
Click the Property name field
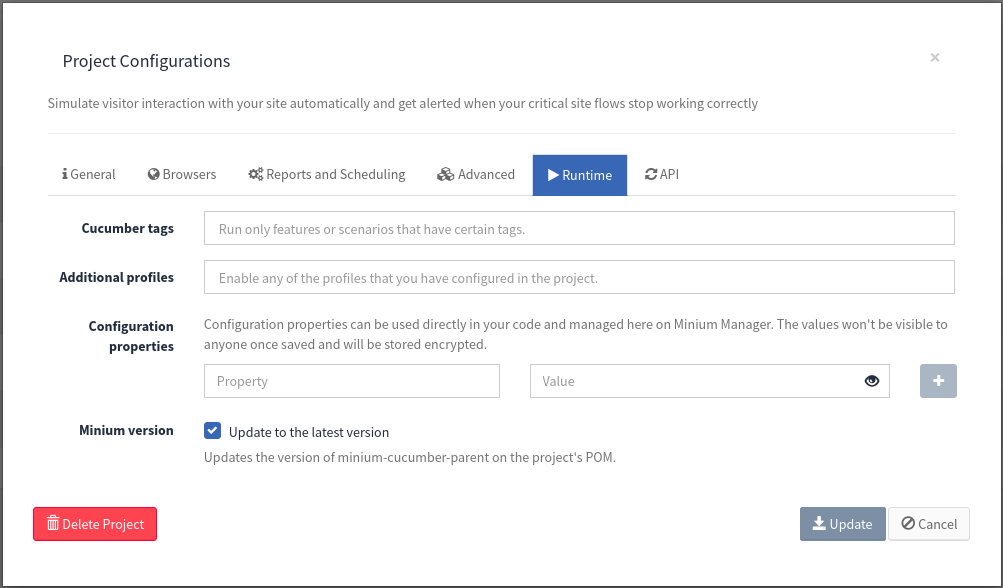(x=352, y=381)
